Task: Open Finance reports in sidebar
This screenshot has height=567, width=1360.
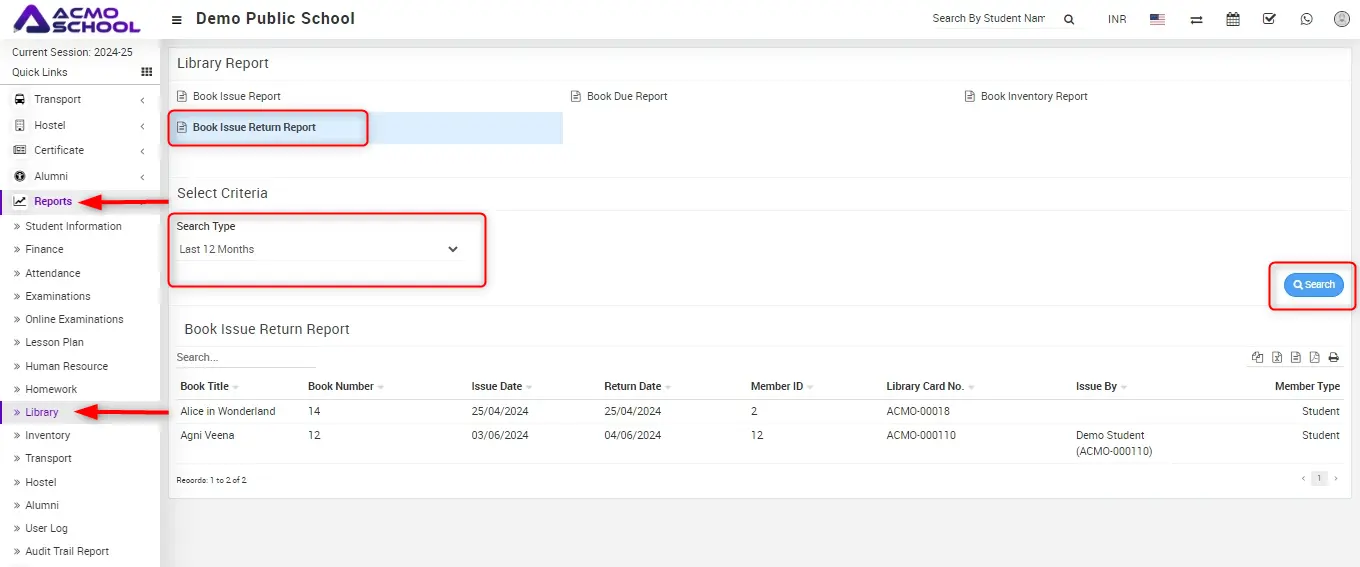Action: (x=44, y=249)
